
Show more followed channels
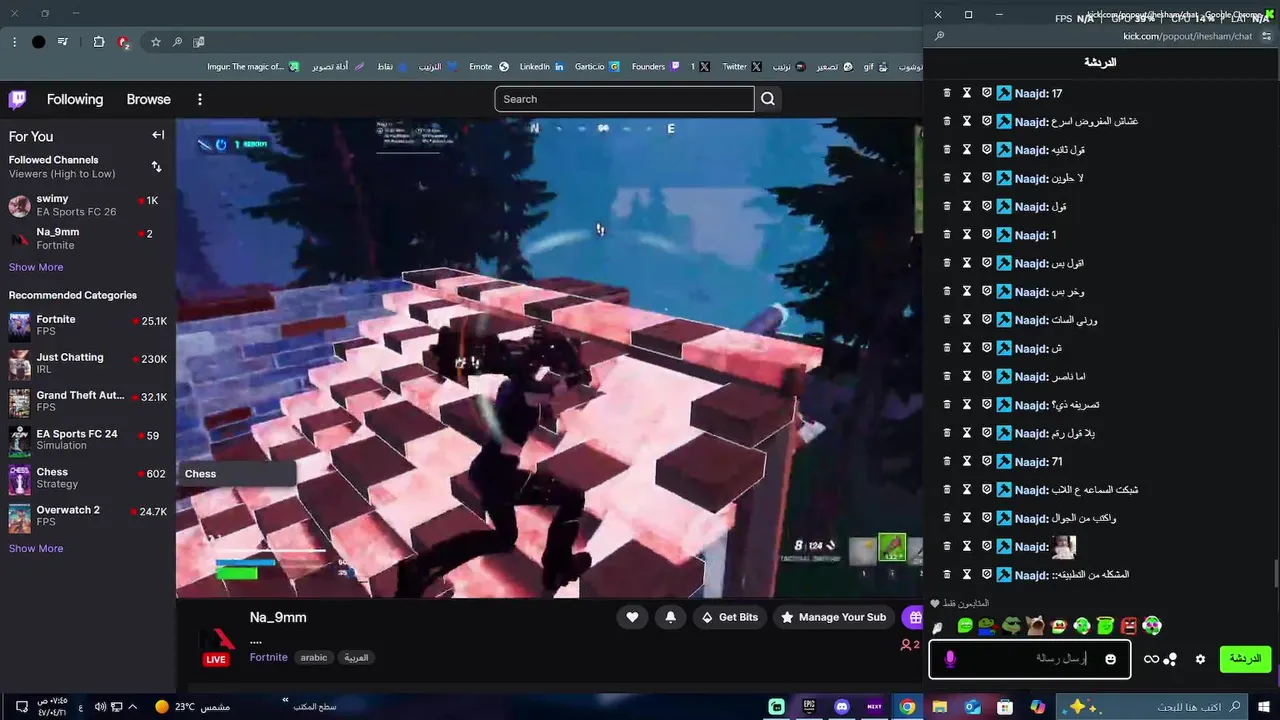point(36,267)
